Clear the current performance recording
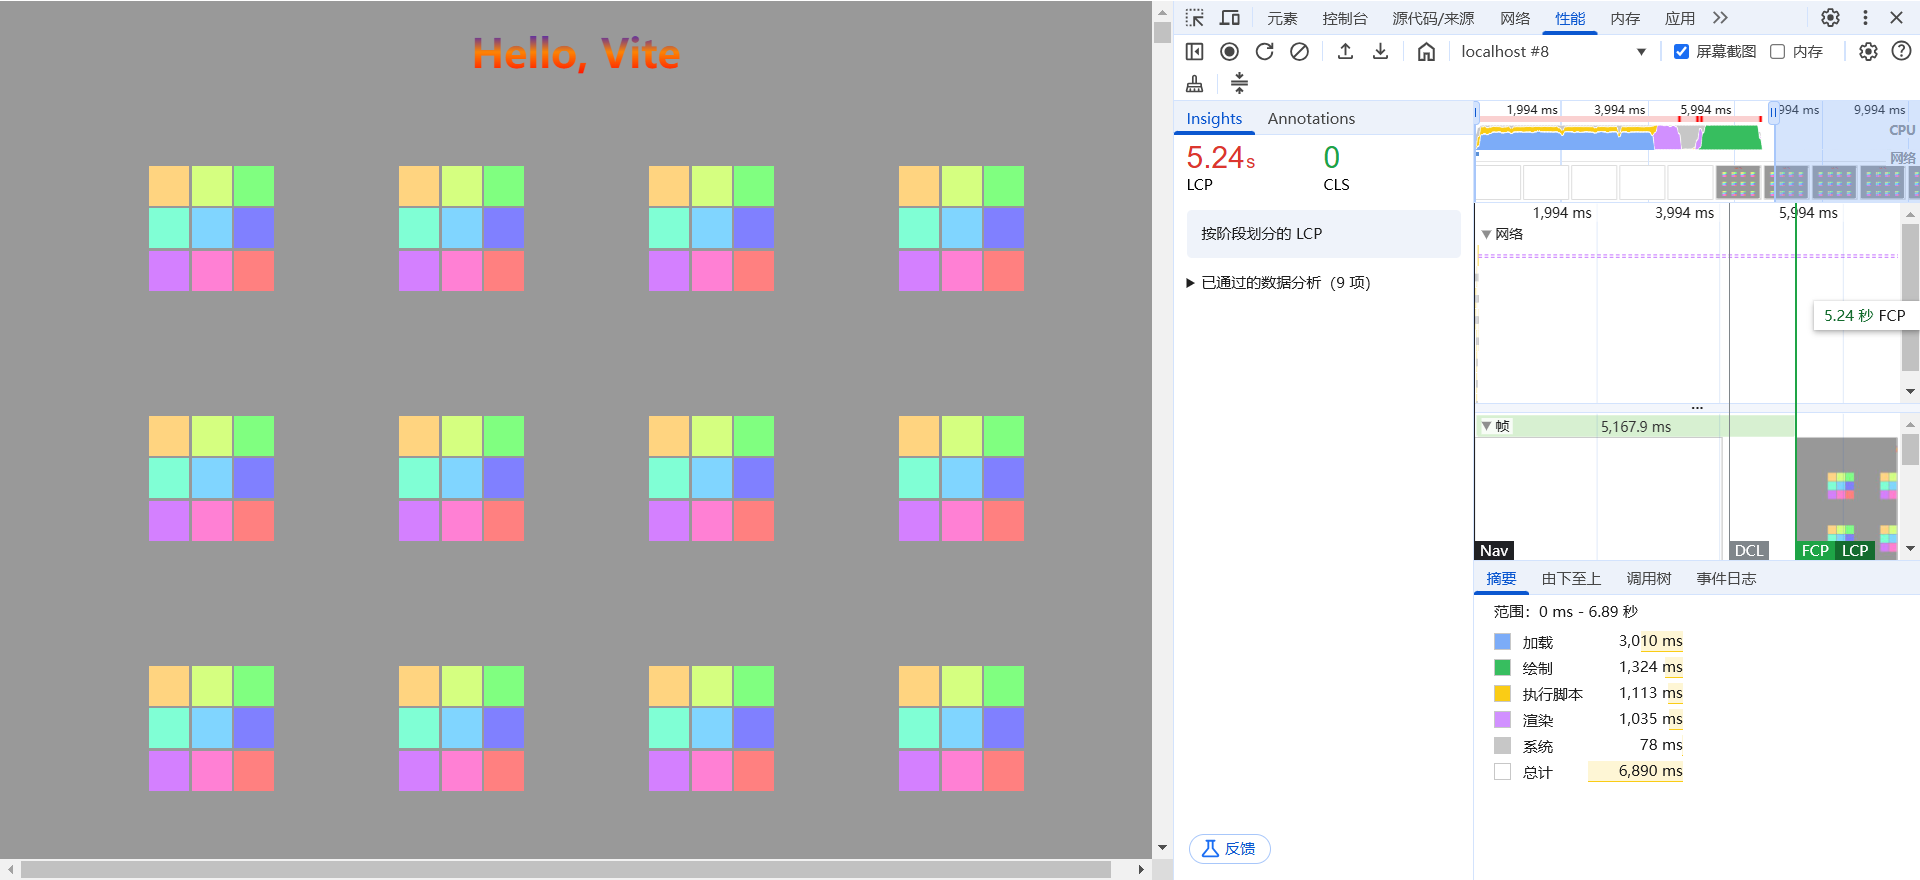1920x880 pixels. pos(1299,52)
